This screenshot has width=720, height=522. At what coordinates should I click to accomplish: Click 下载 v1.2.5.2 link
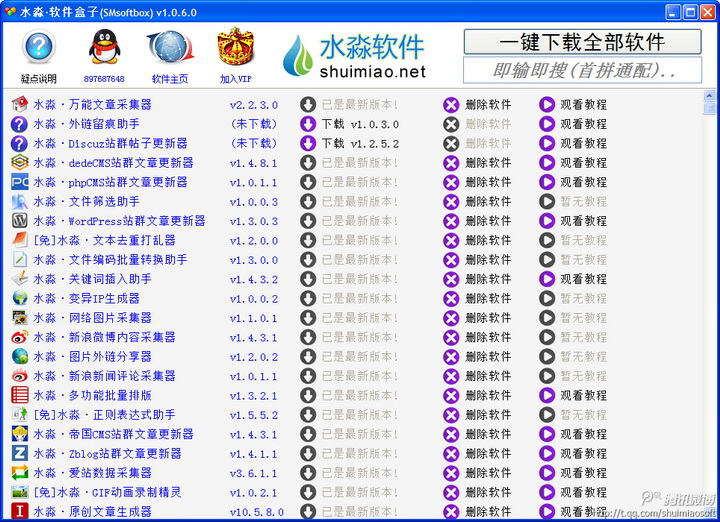pyautogui.click(x=360, y=143)
